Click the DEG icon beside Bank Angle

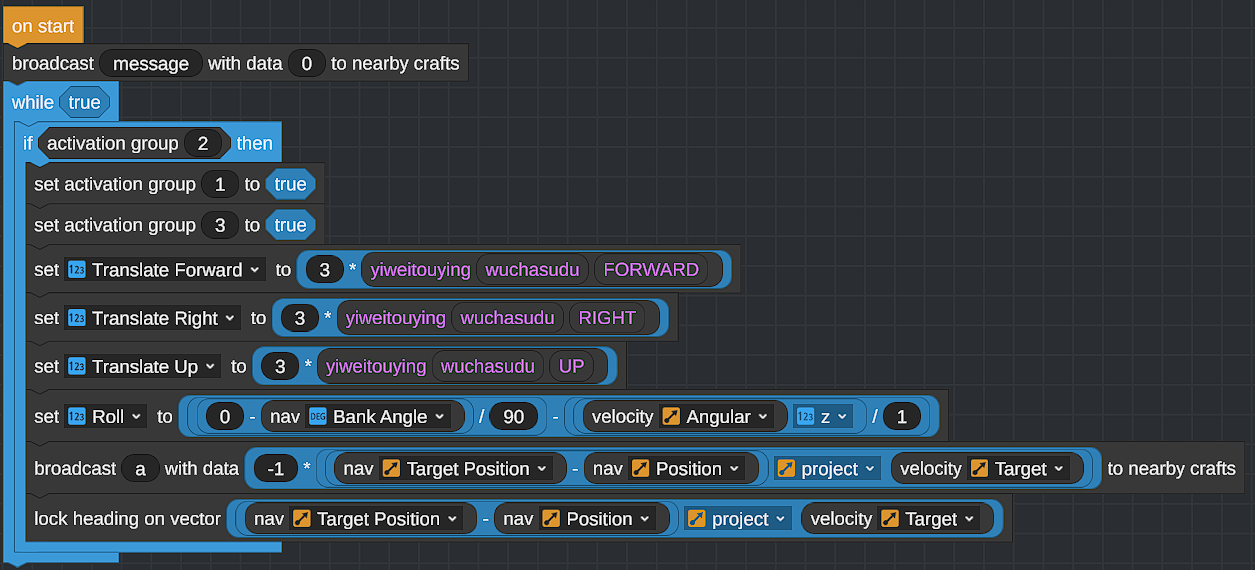tap(318, 417)
